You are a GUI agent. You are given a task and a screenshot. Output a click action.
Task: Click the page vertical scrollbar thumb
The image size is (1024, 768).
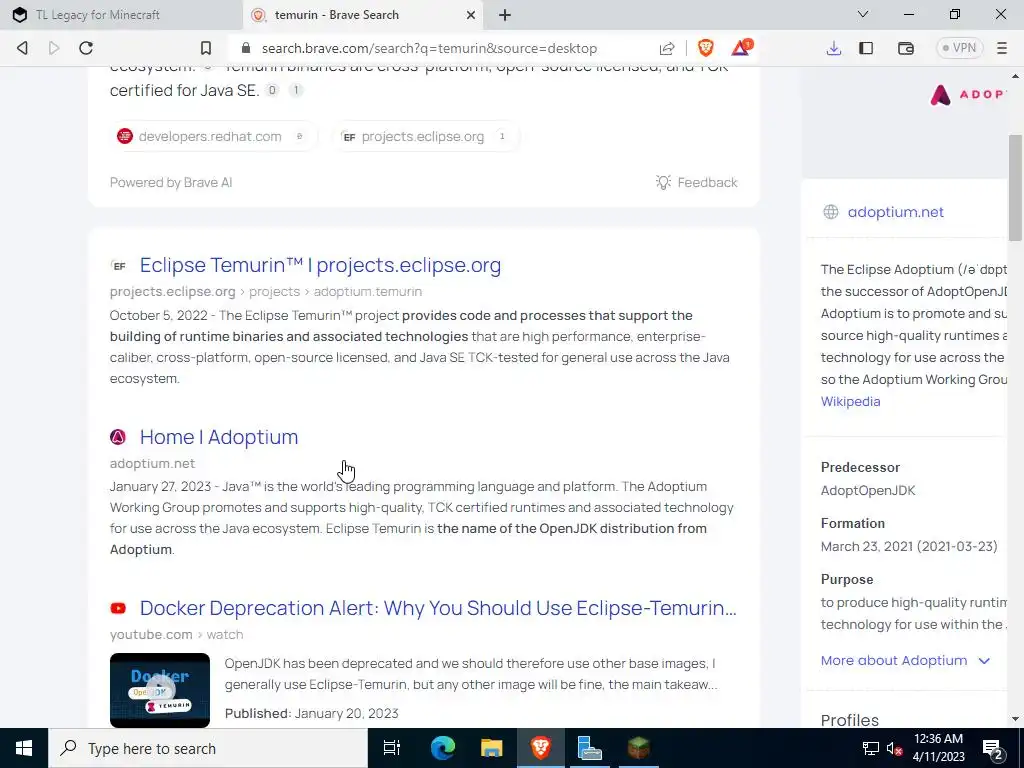coord(1015,188)
